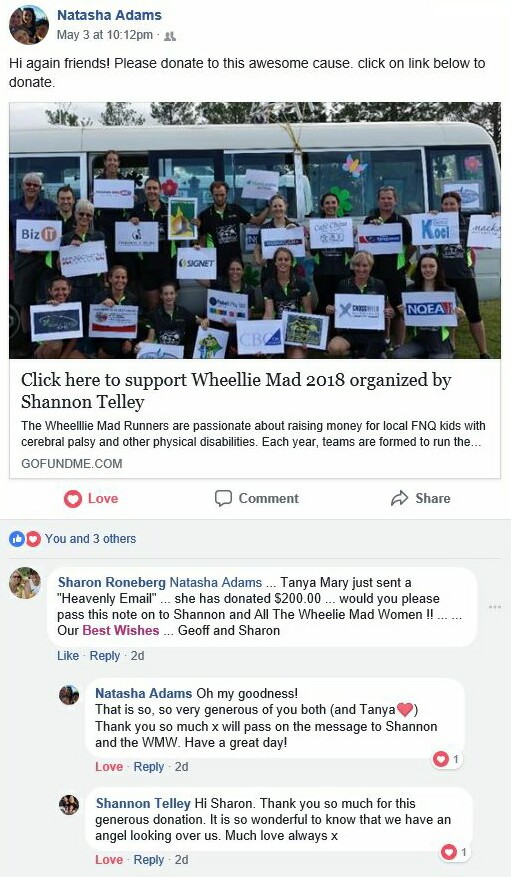Toggle Love on Natasha Adams' reply
511x877 pixels.
109,766
